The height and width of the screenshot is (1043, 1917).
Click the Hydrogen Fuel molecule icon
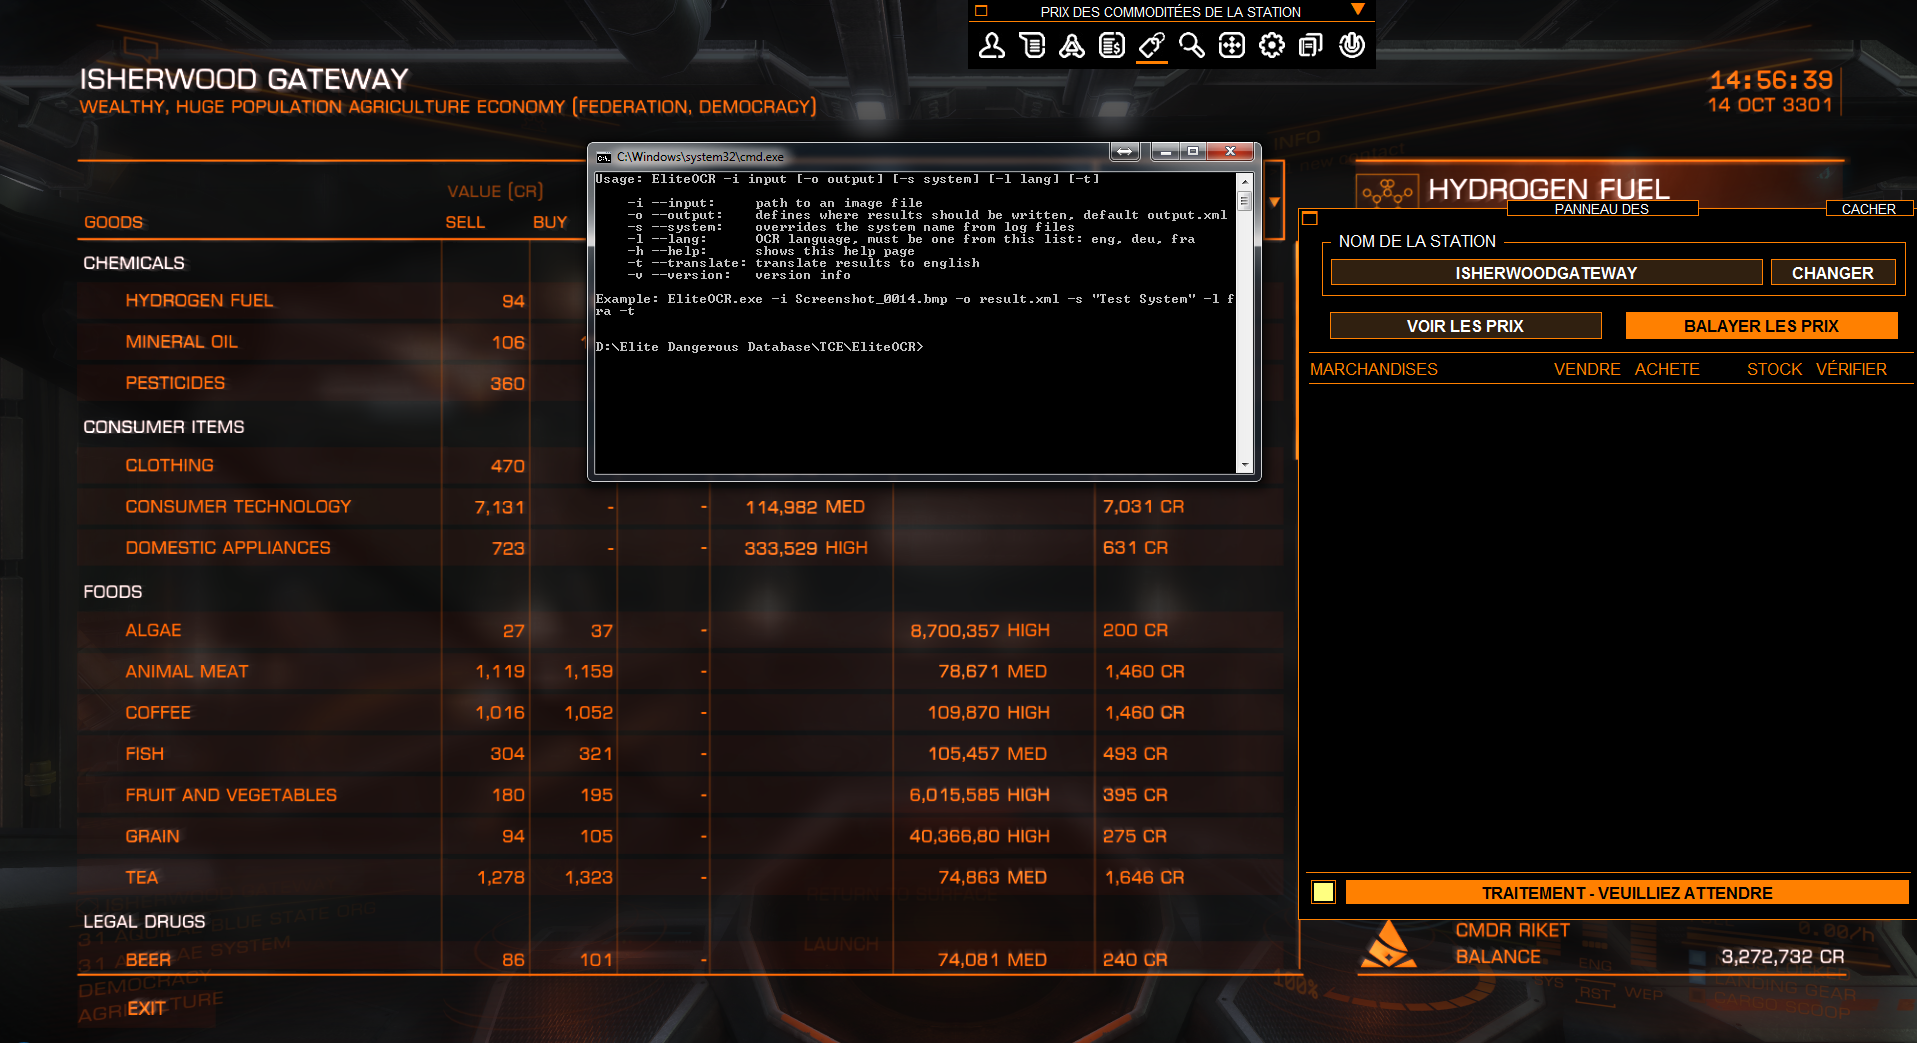click(1387, 190)
